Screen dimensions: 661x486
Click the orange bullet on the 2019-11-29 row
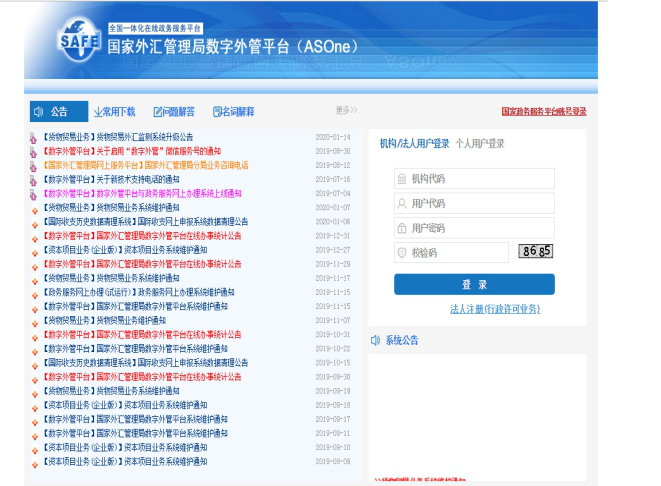coord(35,267)
